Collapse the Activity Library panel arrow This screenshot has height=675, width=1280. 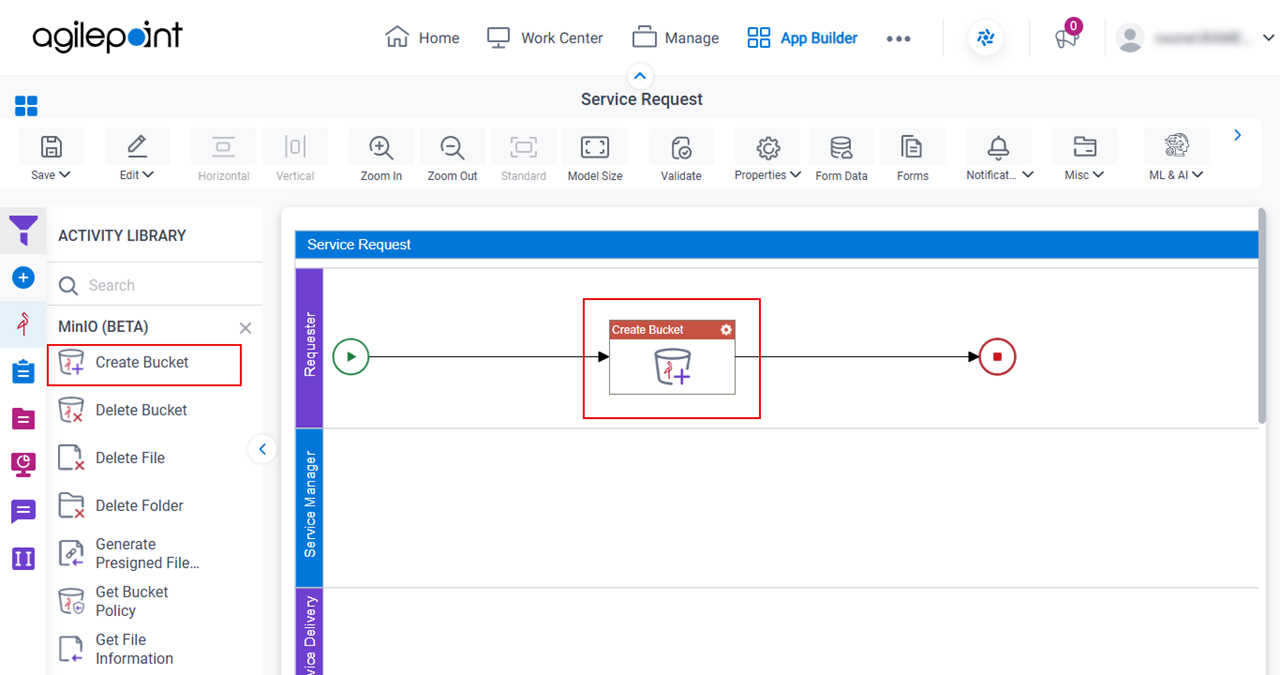(262, 449)
